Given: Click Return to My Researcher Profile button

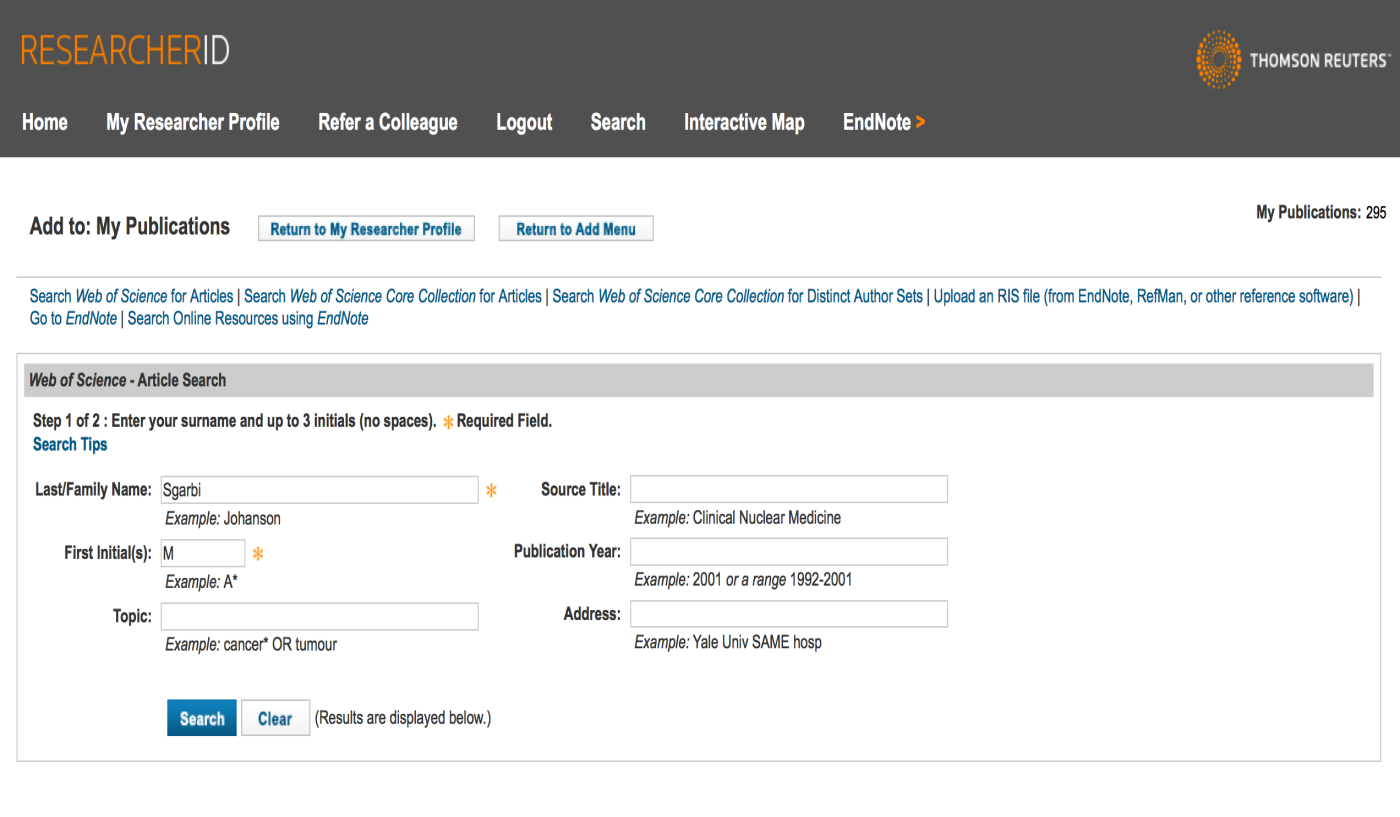Looking at the screenshot, I should 366,229.
